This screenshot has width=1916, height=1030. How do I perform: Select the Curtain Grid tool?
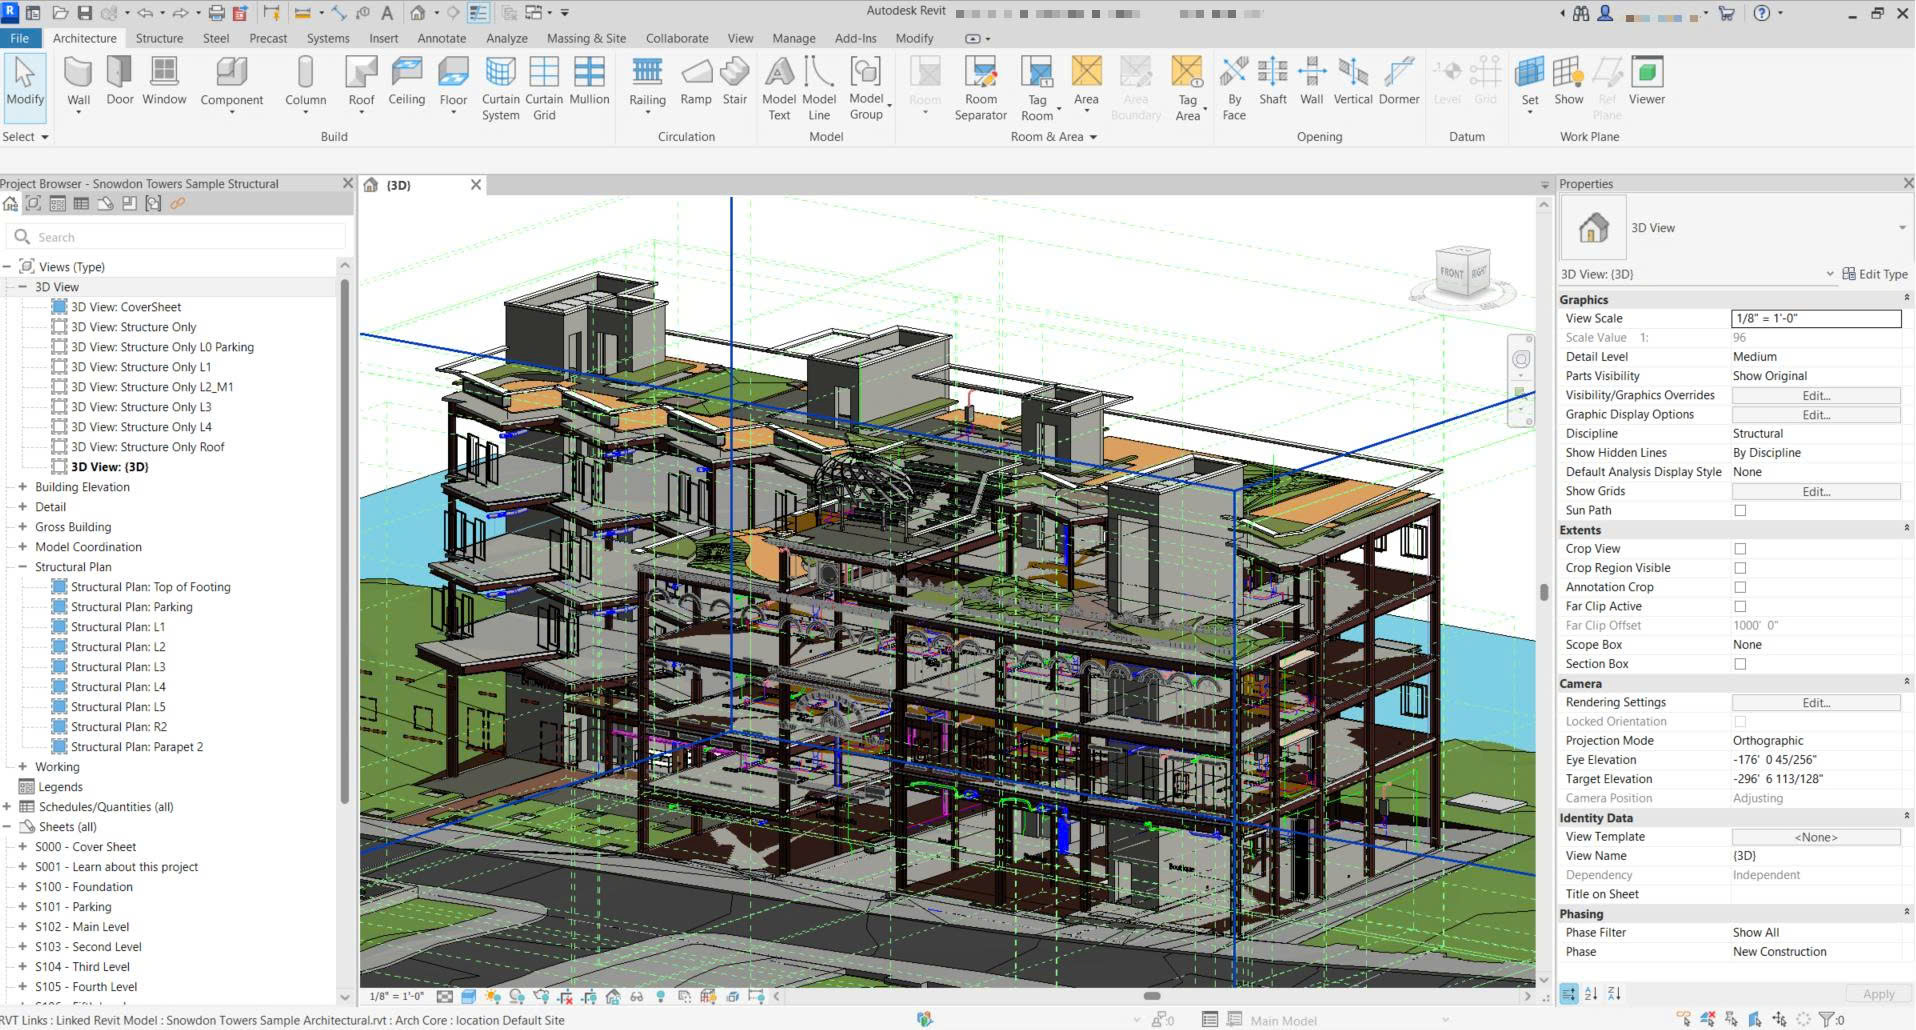click(x=544, y=88)
